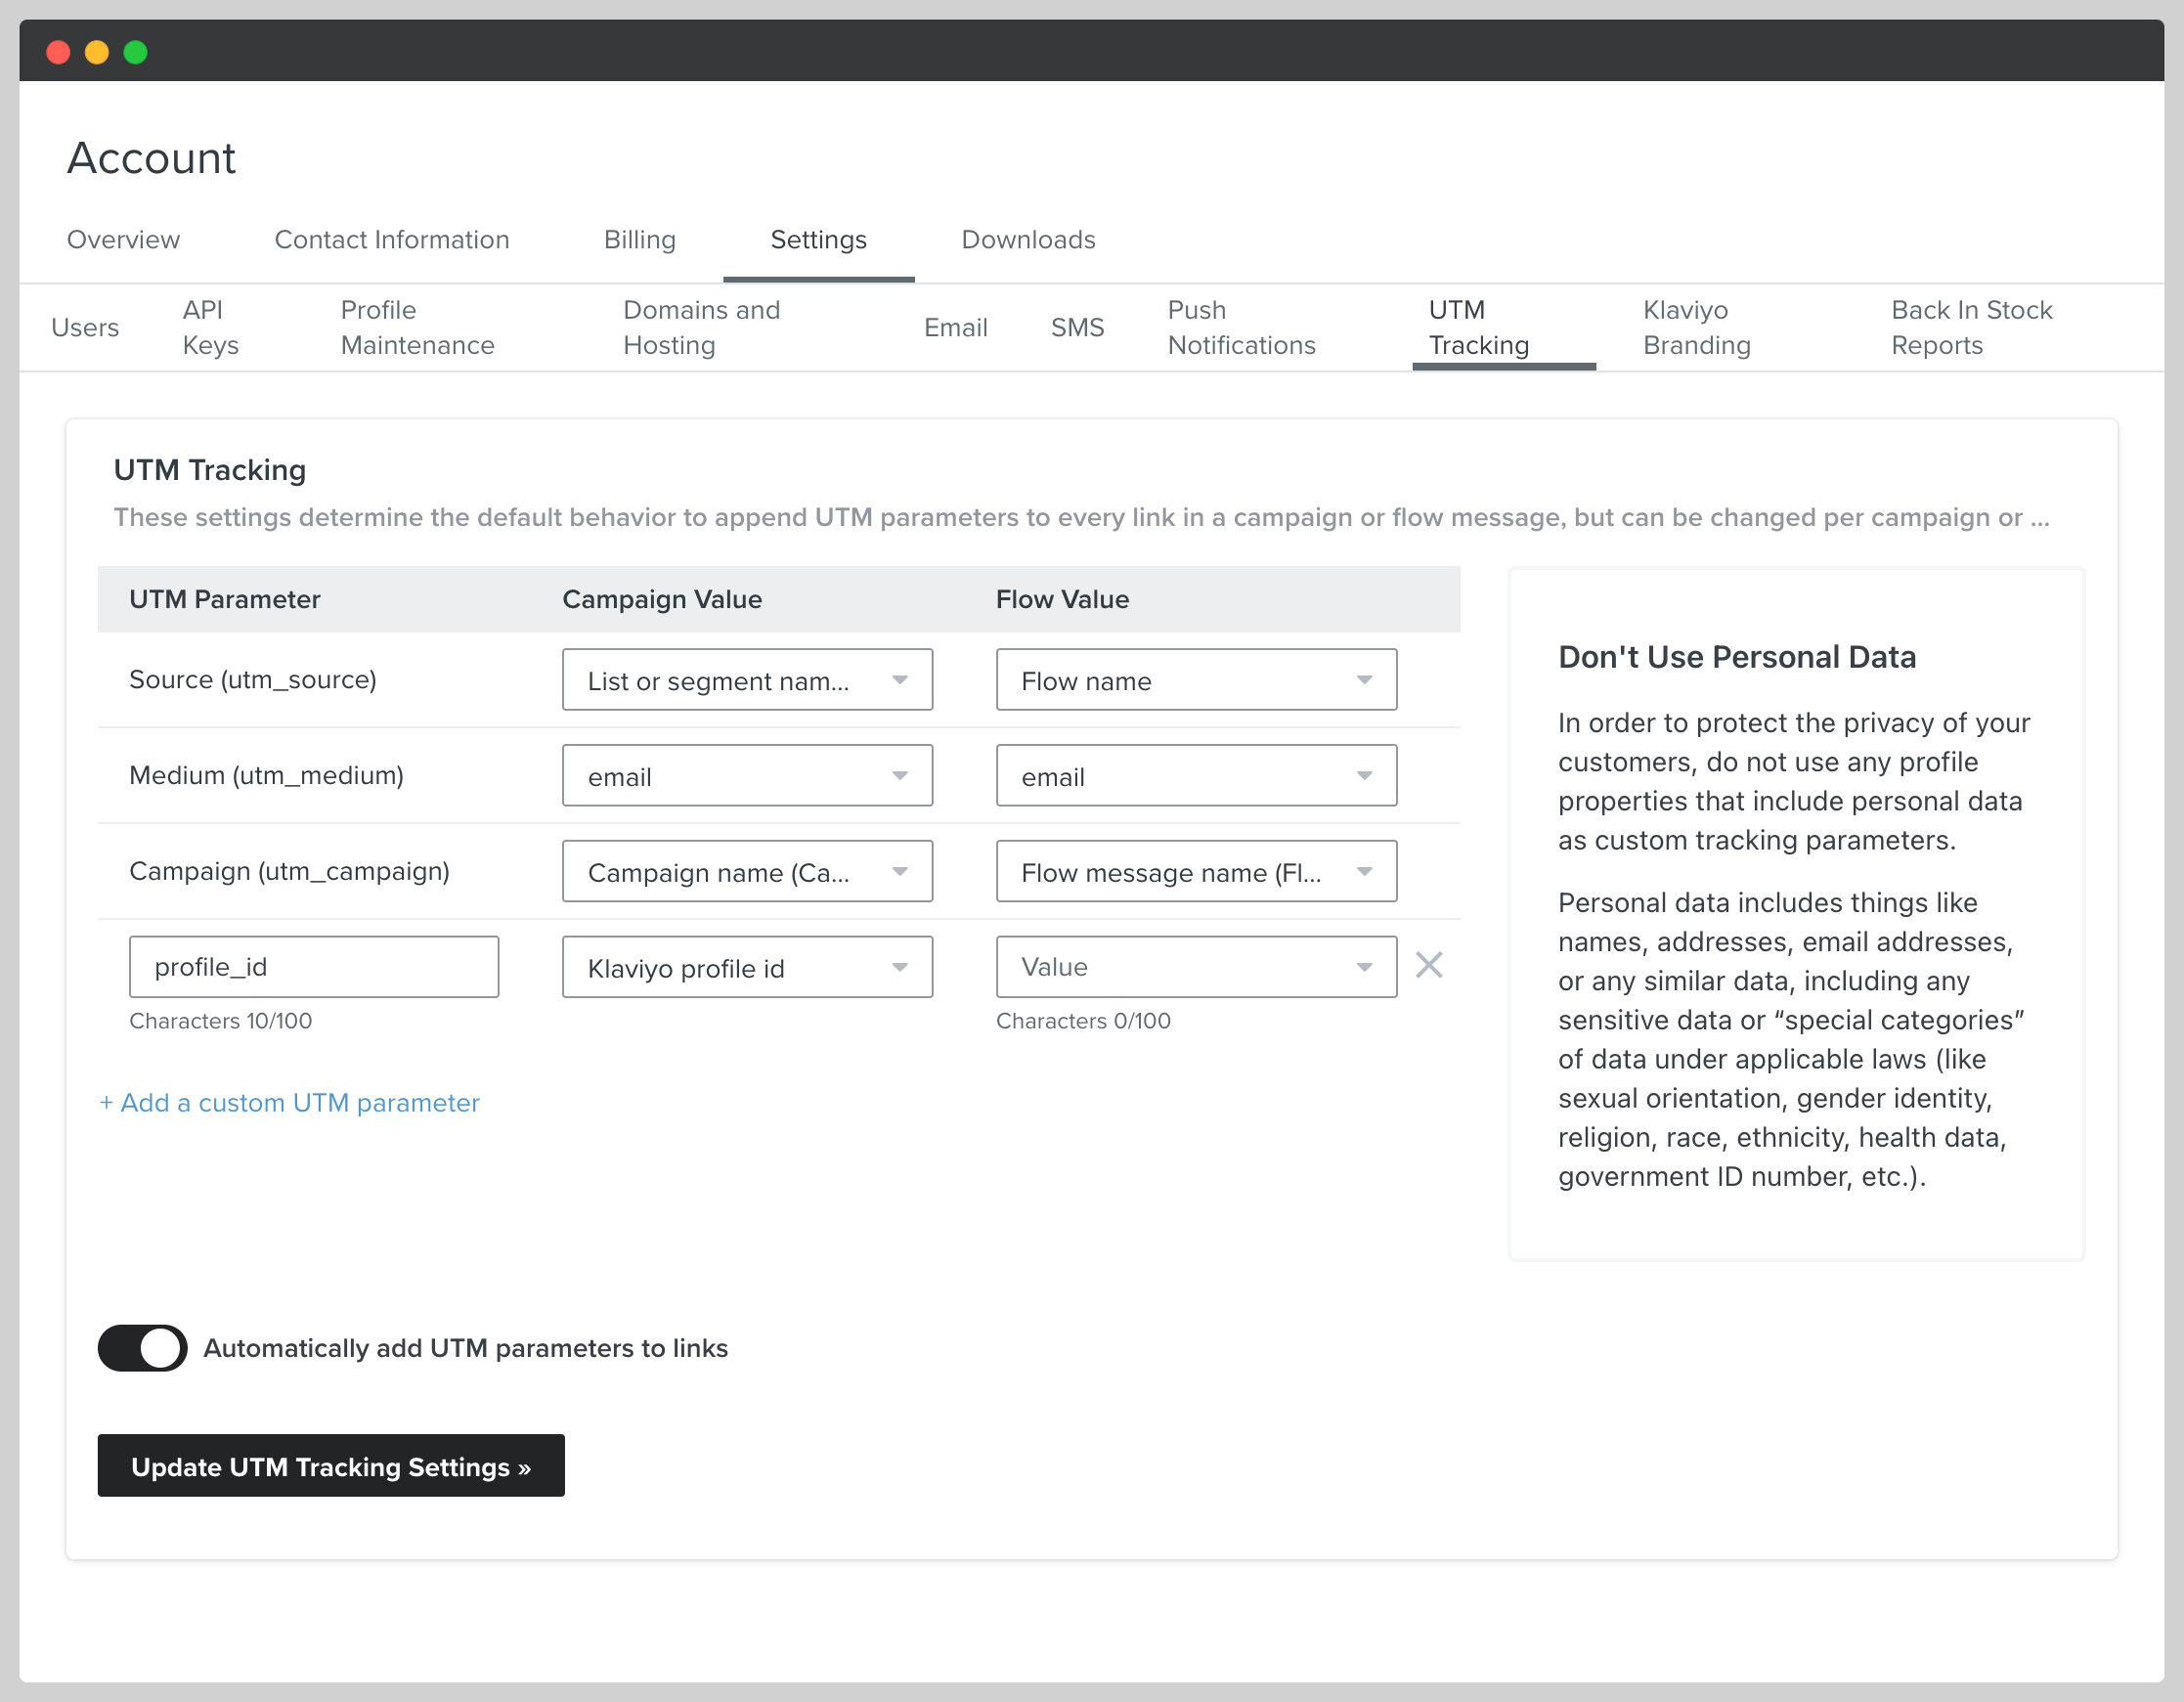Open Source campaign value dropdown

pos(746,680)
